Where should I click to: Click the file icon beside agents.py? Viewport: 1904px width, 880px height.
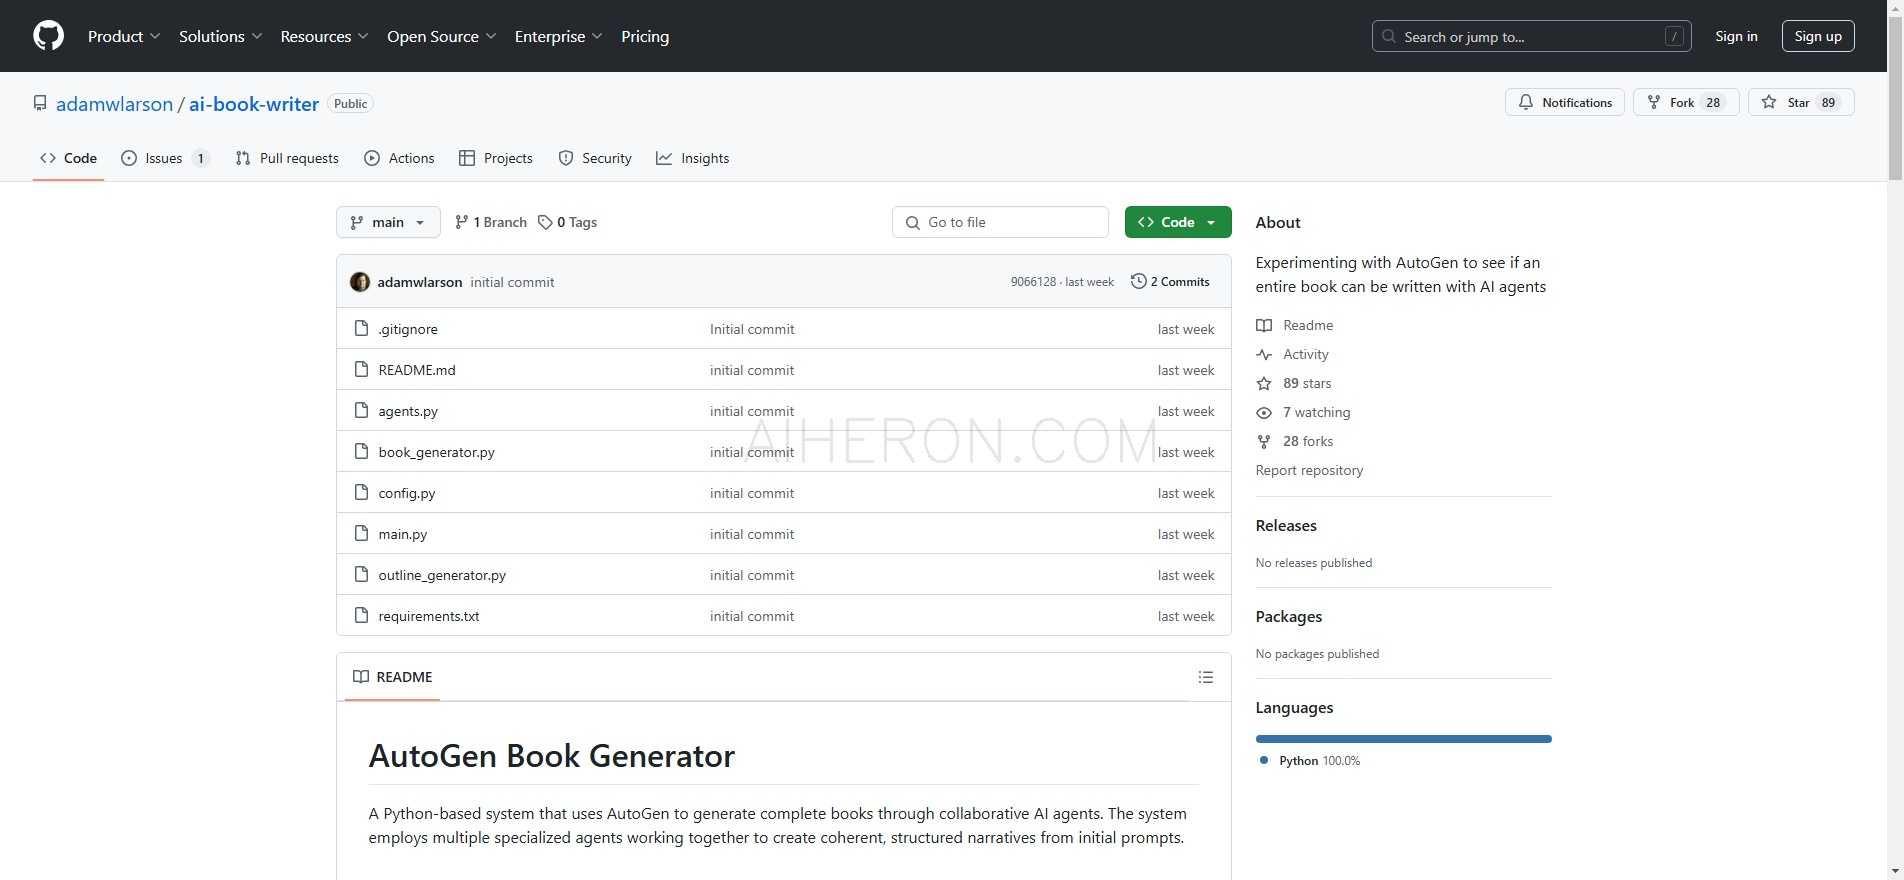(362, 410)
